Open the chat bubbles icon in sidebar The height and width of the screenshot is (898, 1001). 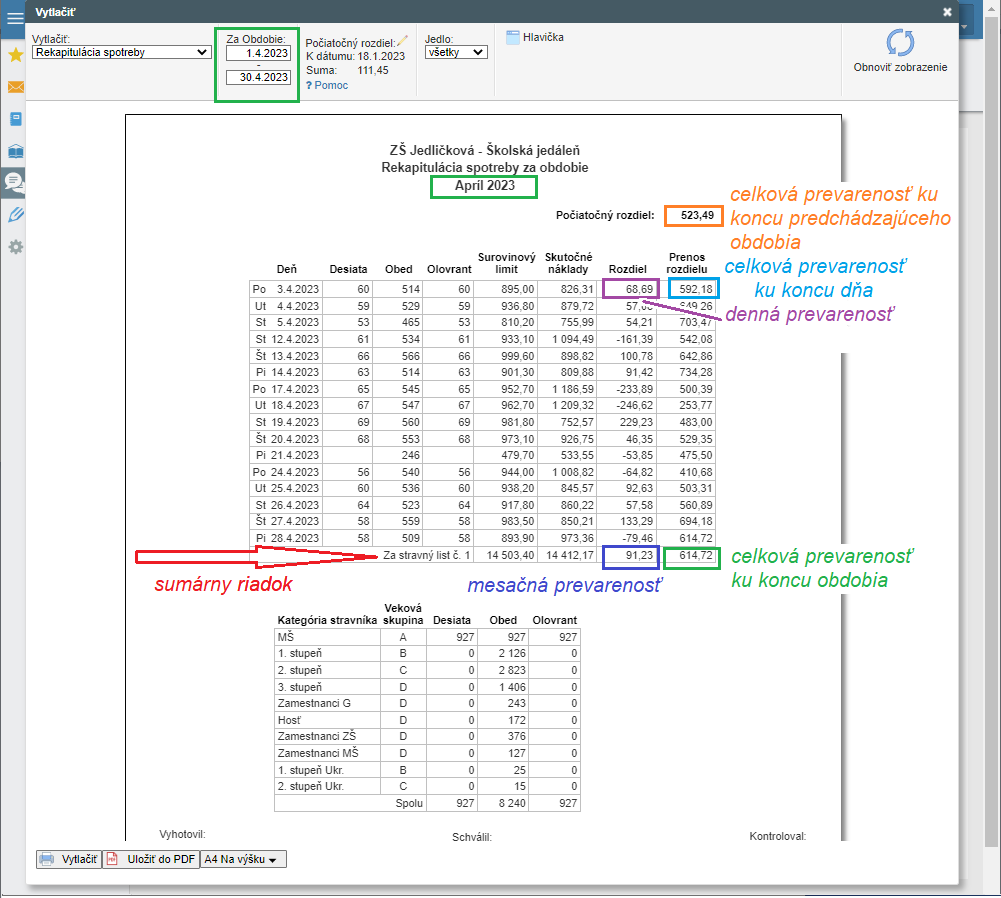(14, 183)
